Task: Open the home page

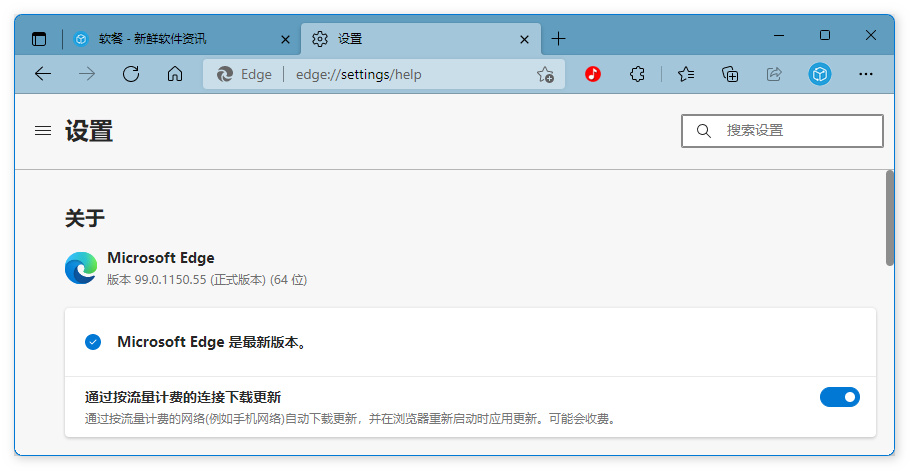Action: 175,74
